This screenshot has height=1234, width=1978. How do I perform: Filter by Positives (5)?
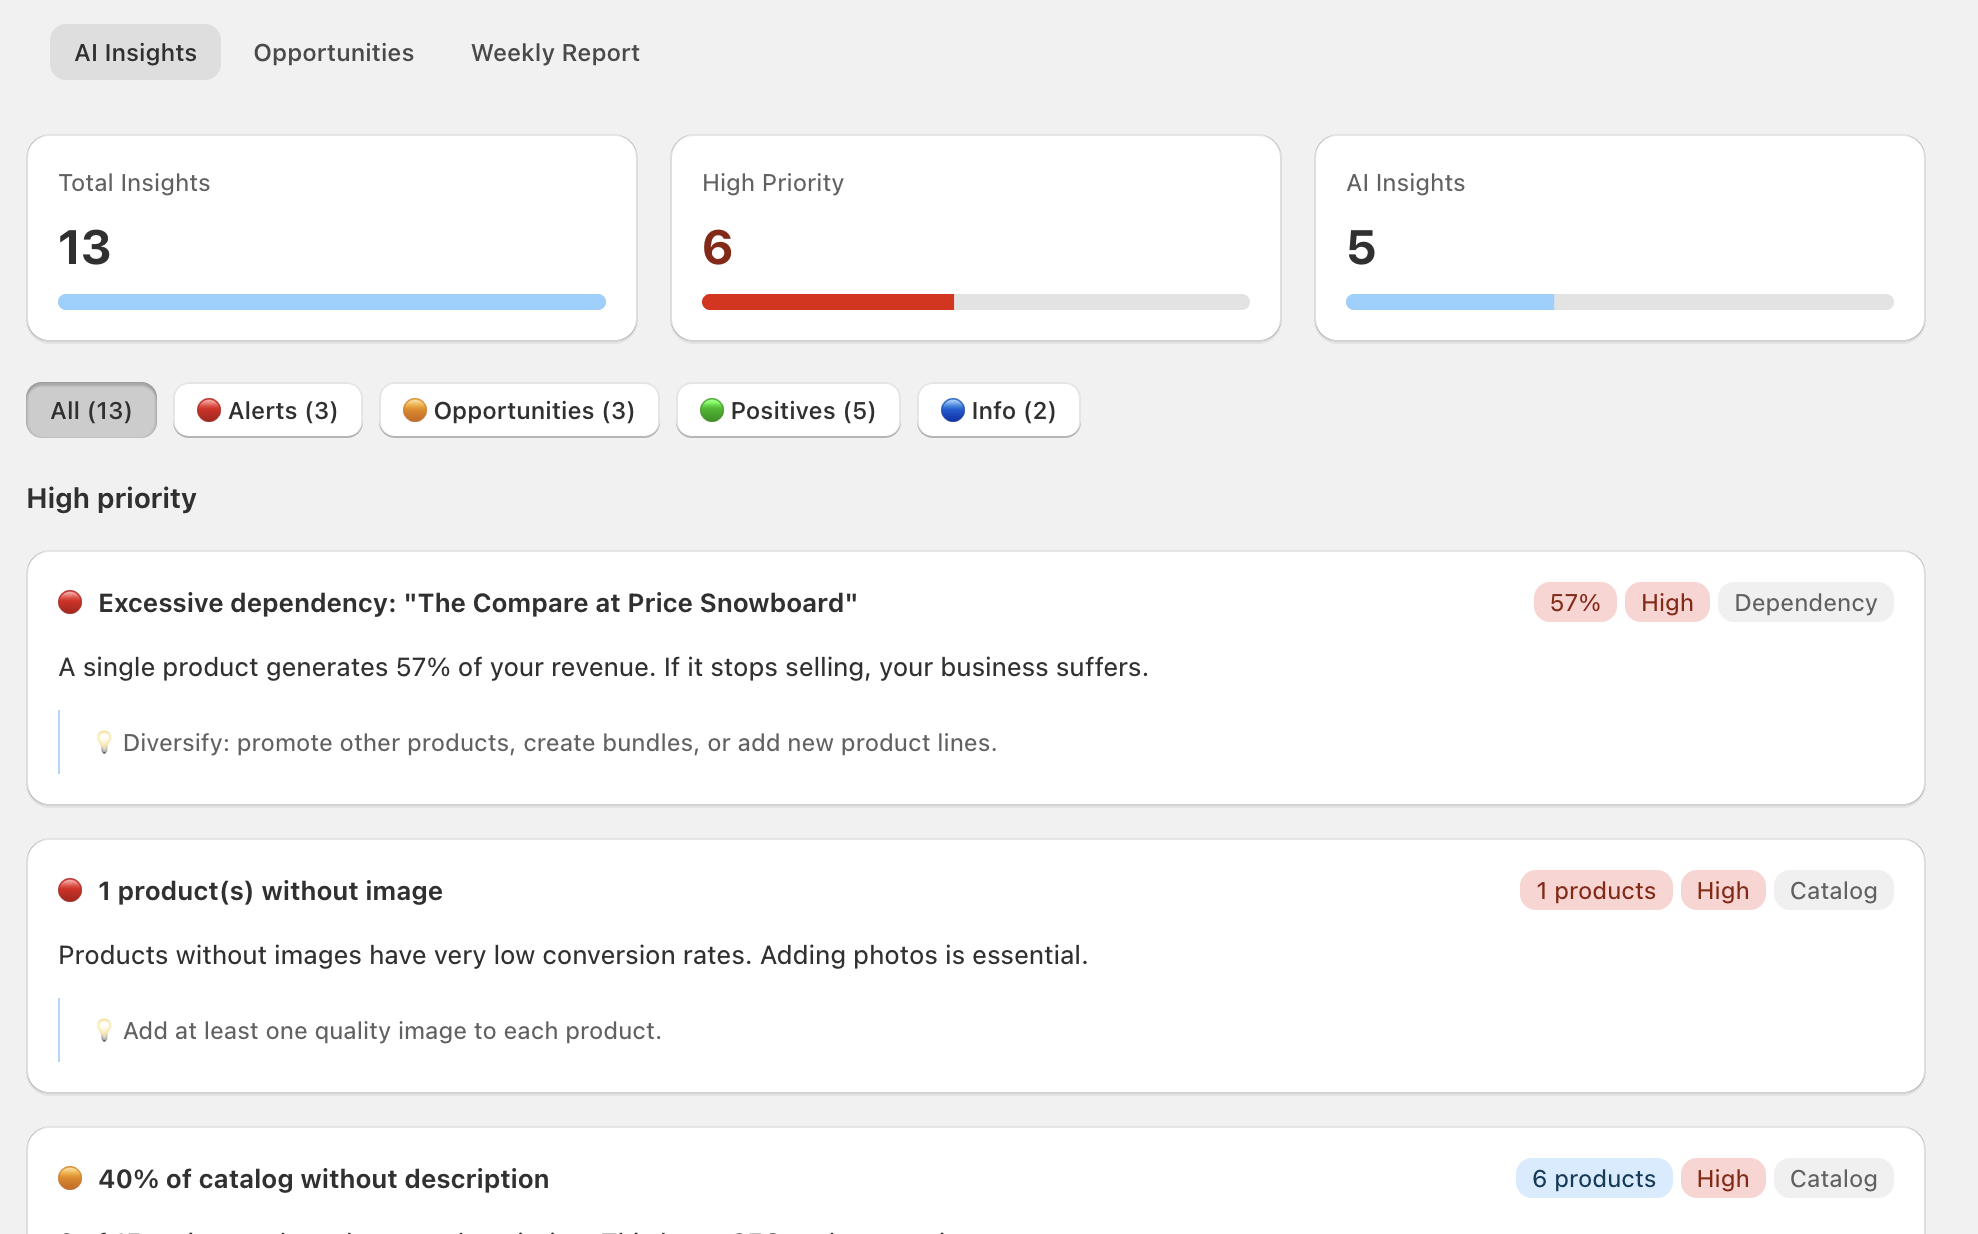(788, 410)
